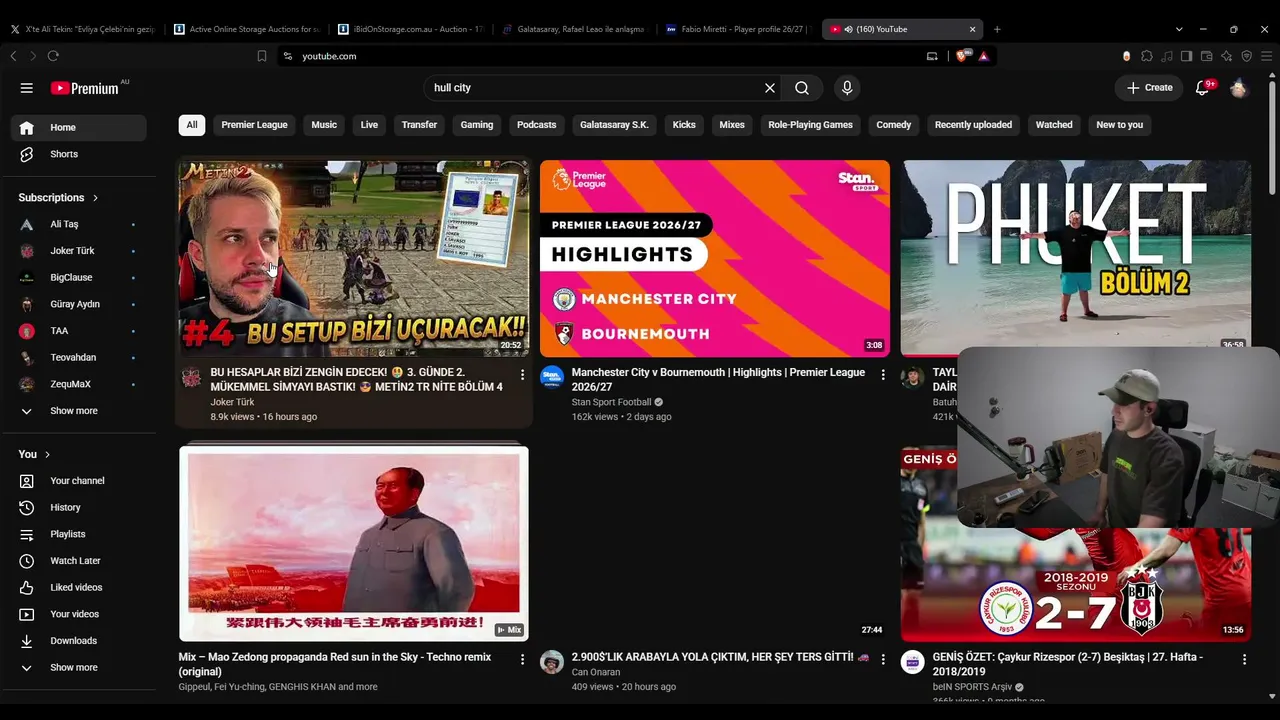Select the Podcasts filter chip
This screenshot has width=1280, height=720.
pos(537,125)
